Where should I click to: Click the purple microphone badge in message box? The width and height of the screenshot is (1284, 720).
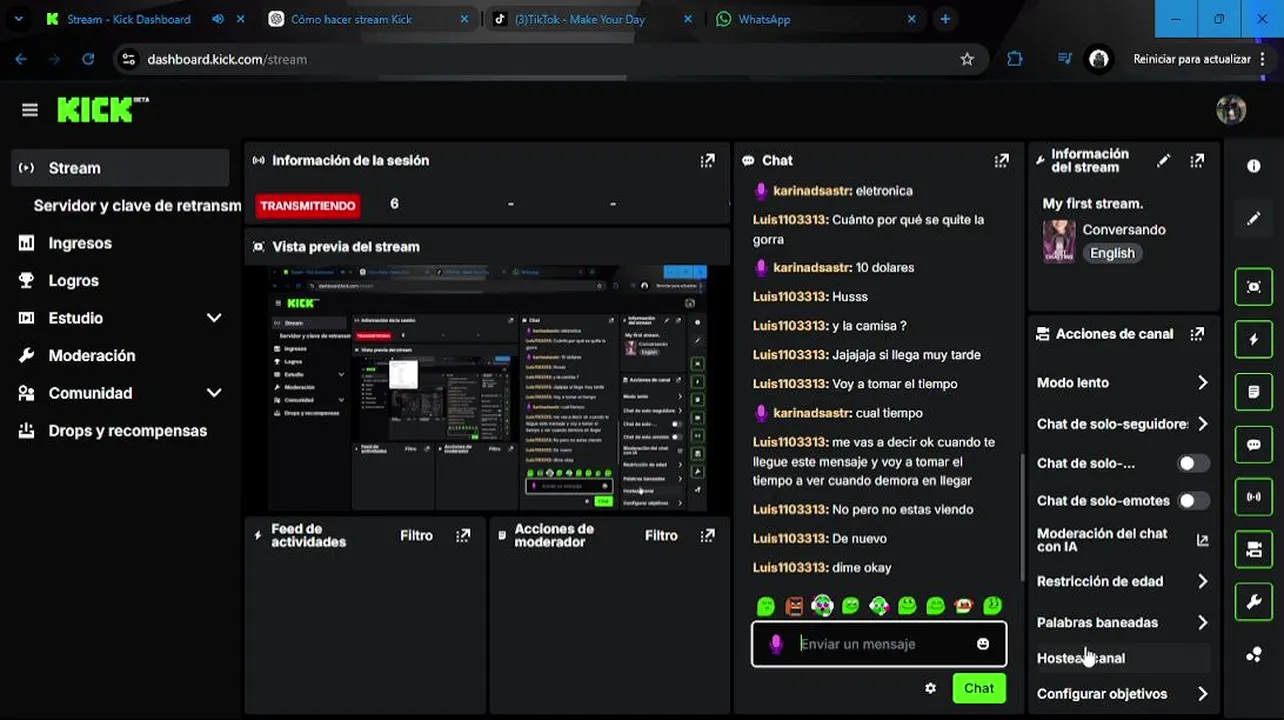775,644
